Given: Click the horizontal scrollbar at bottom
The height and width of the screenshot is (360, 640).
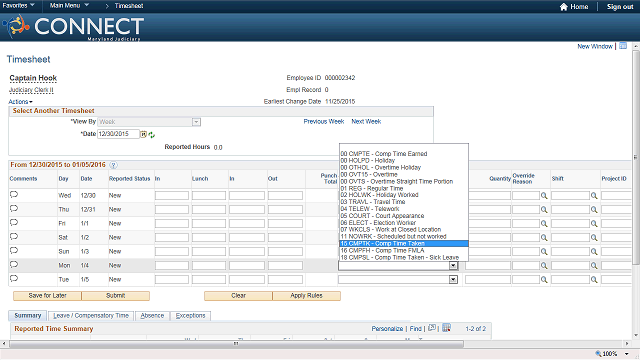Looking at the screenshot, I should [236, 344].
